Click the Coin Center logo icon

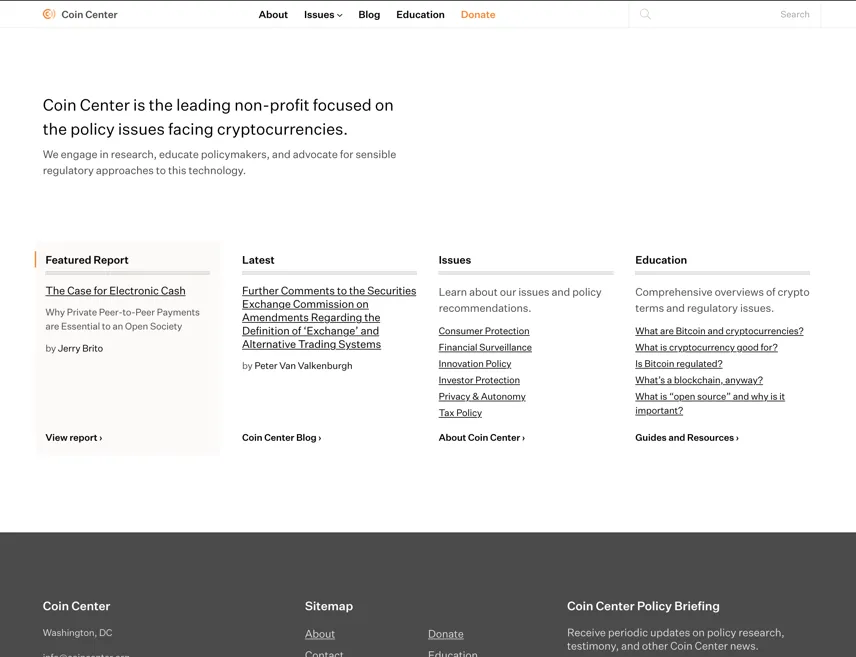coord(49,14)
